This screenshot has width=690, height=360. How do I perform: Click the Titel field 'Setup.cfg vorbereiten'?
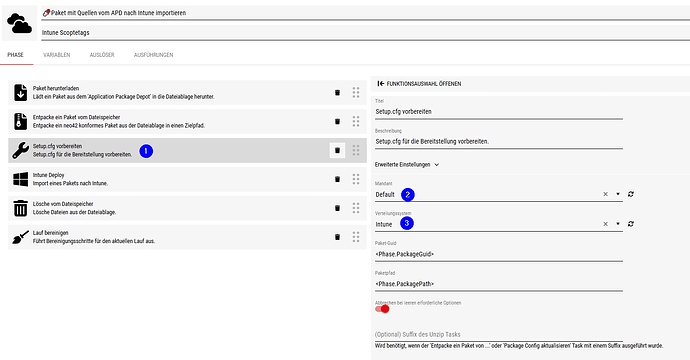coord(499,112)
